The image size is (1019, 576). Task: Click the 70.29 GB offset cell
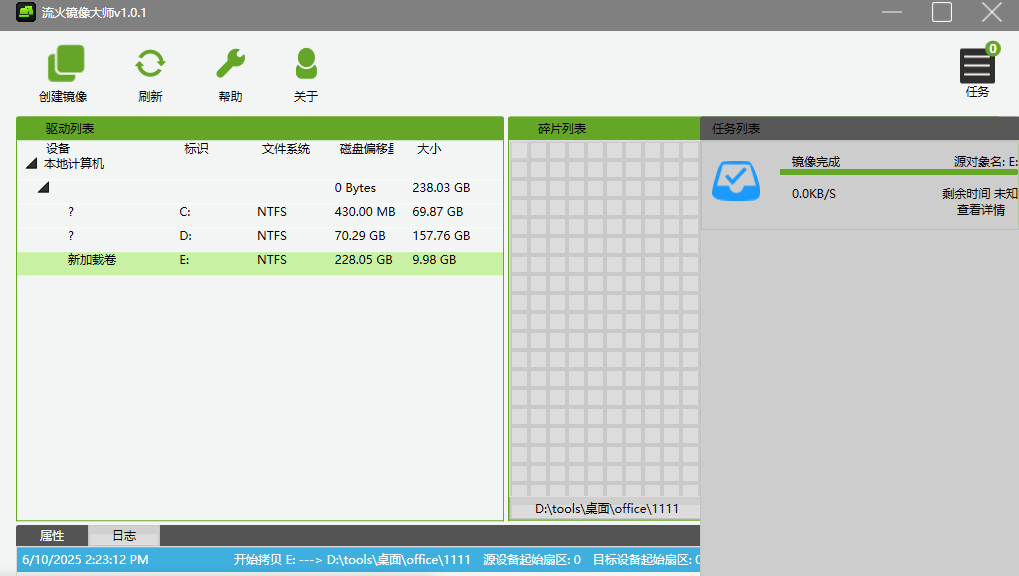click(x=360, y=236)
